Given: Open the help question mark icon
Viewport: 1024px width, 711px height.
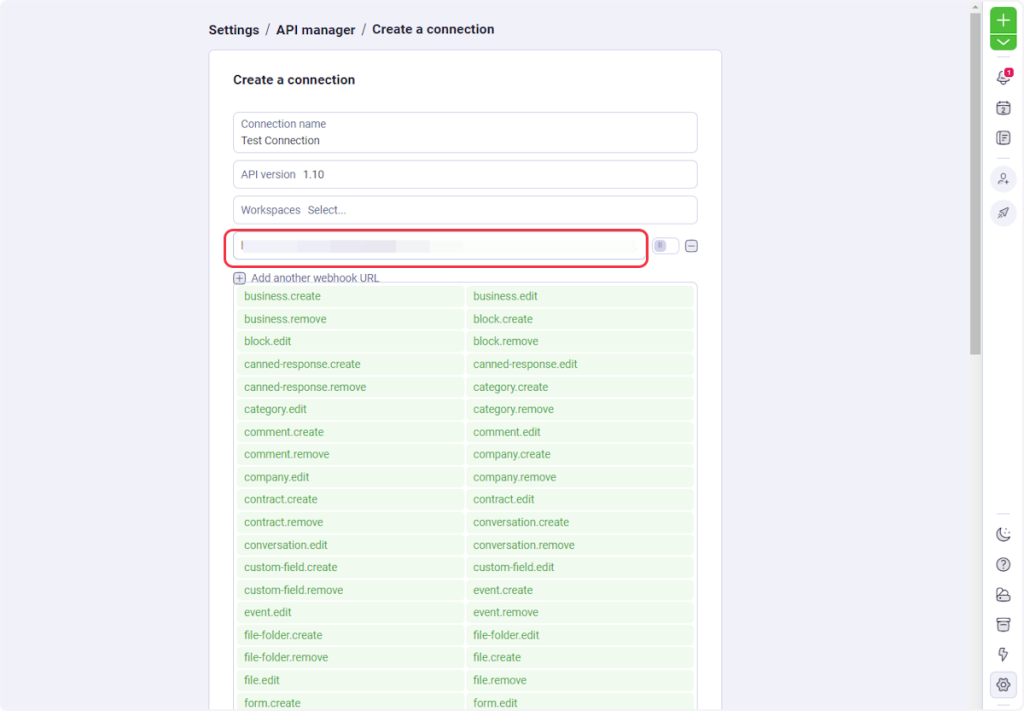Looking at the screenshot, I should pos(1003,565).
